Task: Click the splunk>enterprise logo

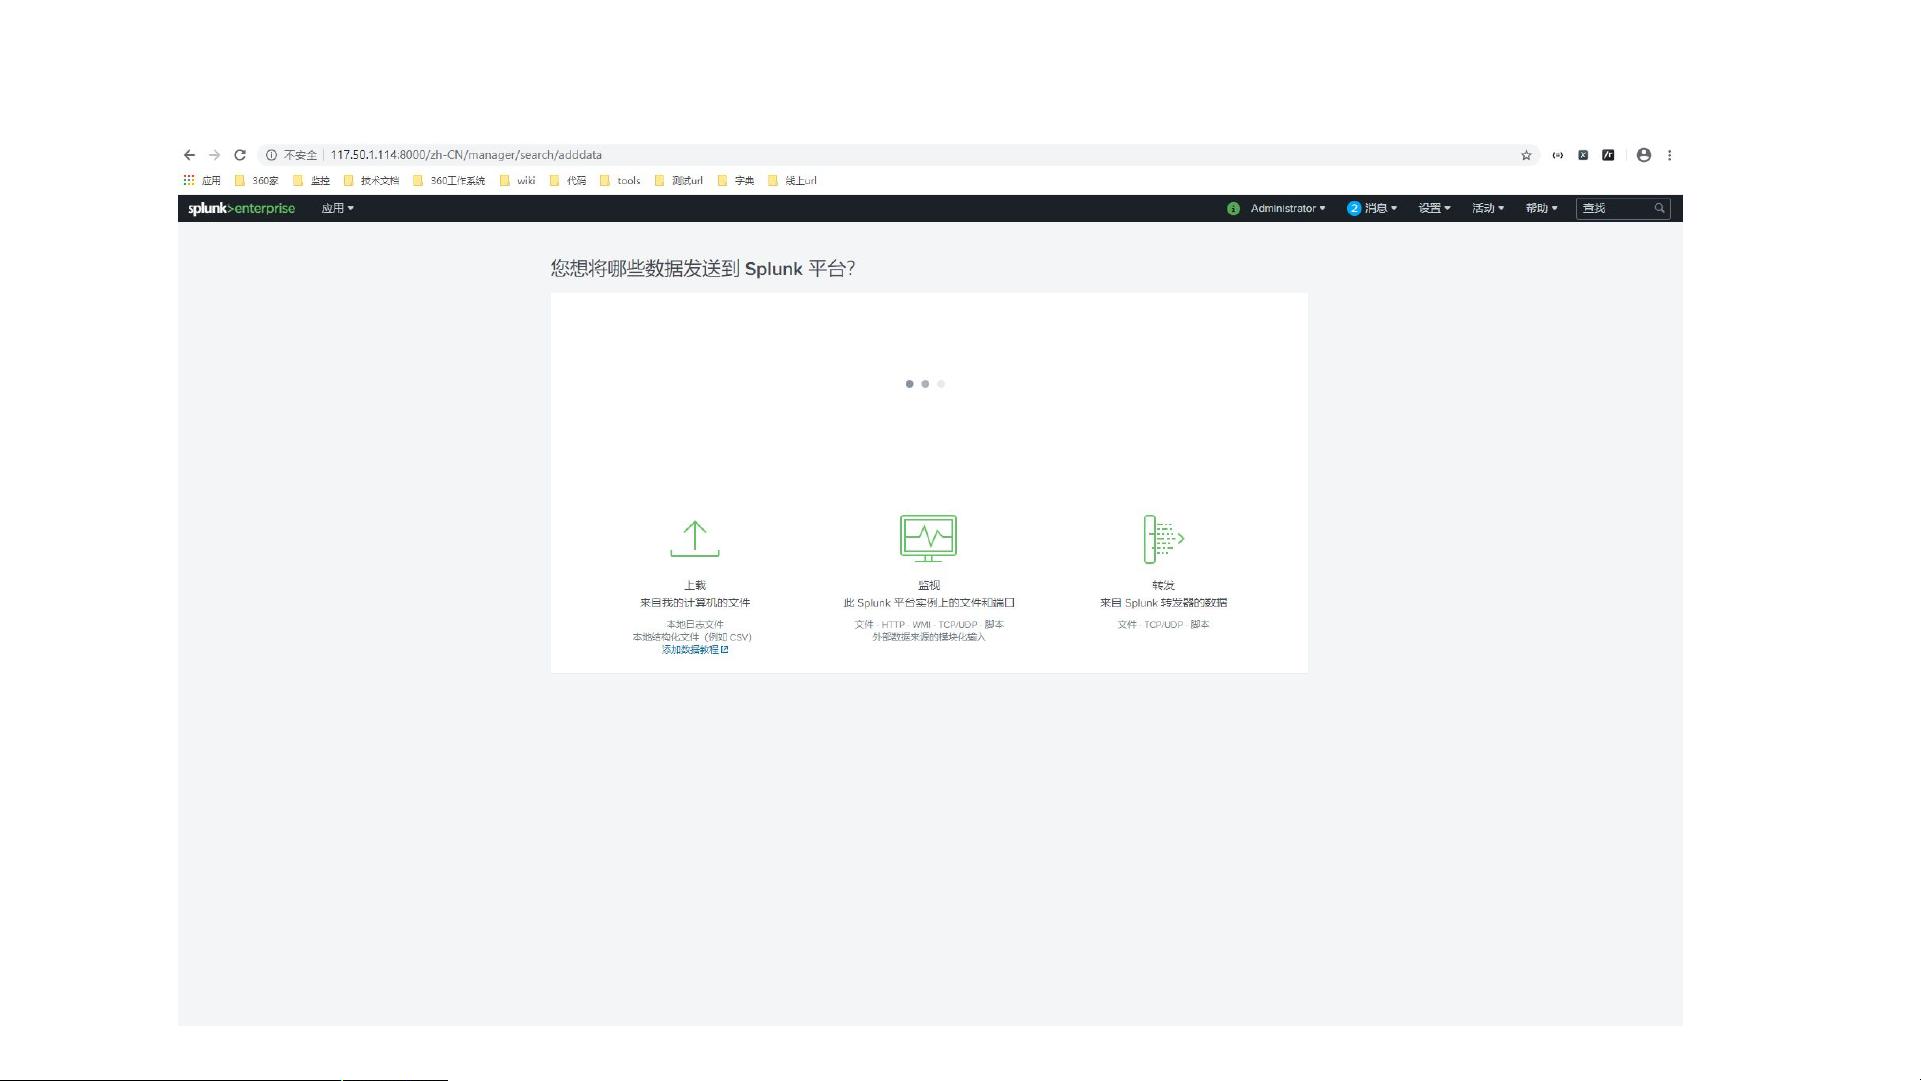Action: pos(242,208)
